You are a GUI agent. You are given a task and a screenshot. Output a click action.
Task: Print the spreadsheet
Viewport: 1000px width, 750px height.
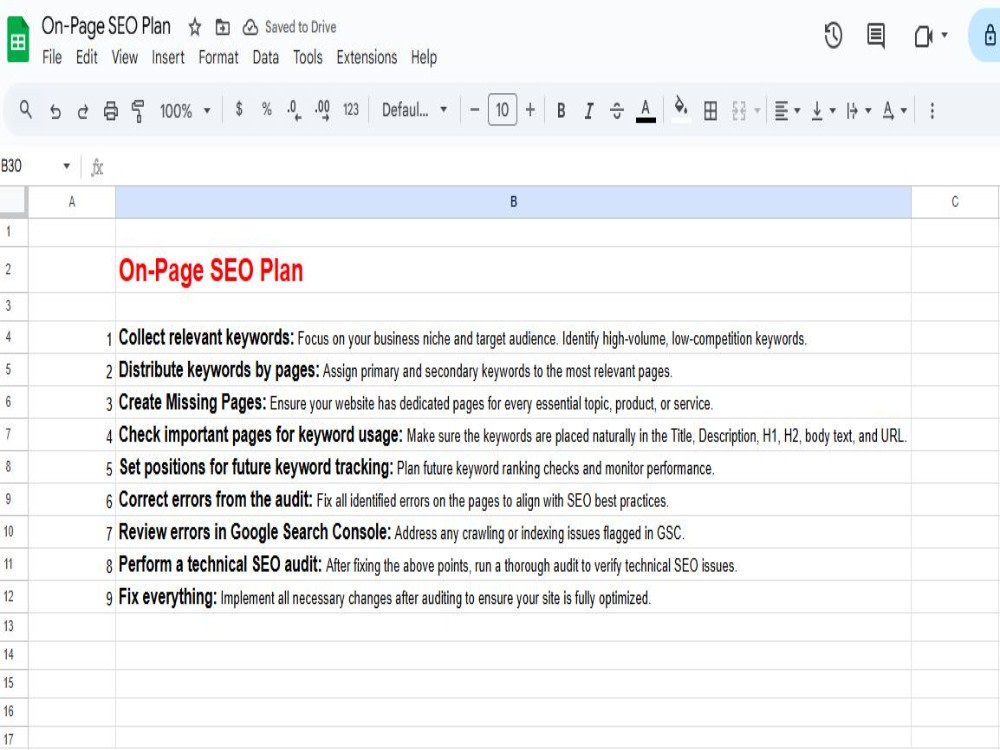[x=110, y=111]
